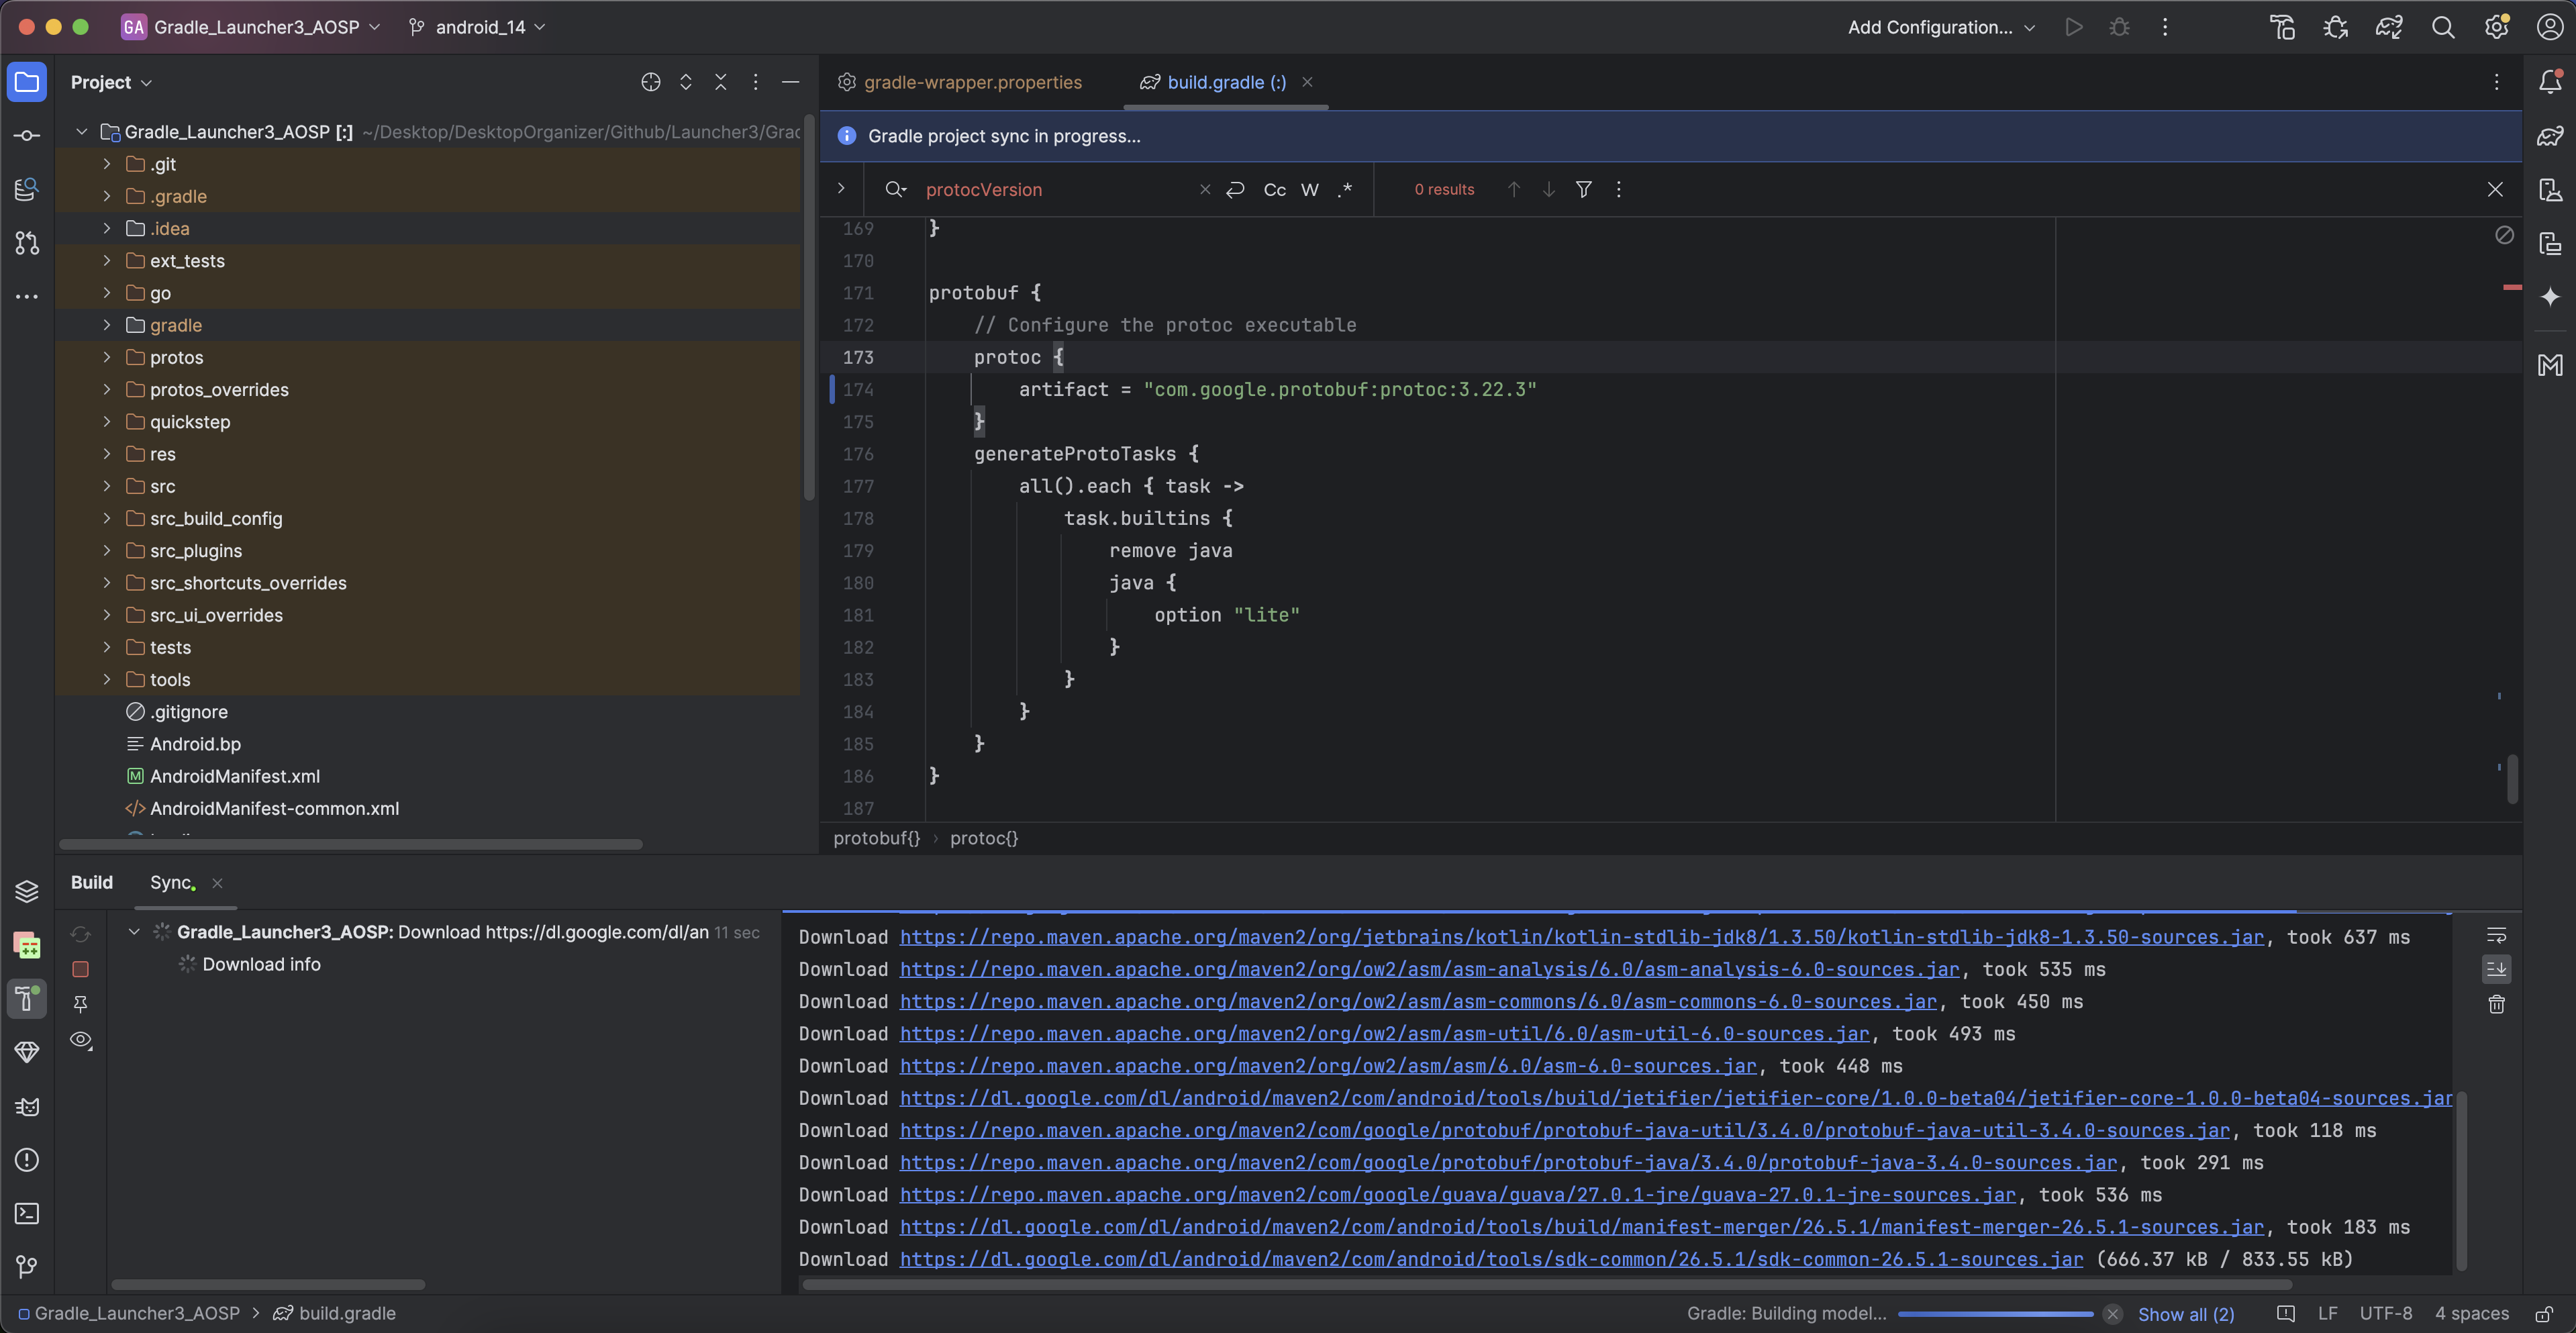Change UTF-8 file encoding in status bar
Viewport: 2576px width, 1333px height.
2385,1313
